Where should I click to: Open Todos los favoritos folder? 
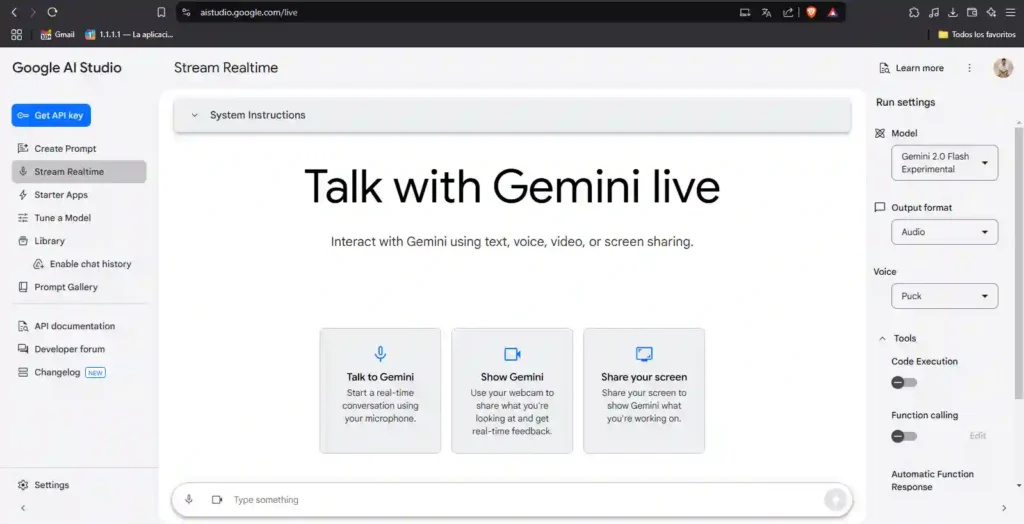[x=976, y=35]
